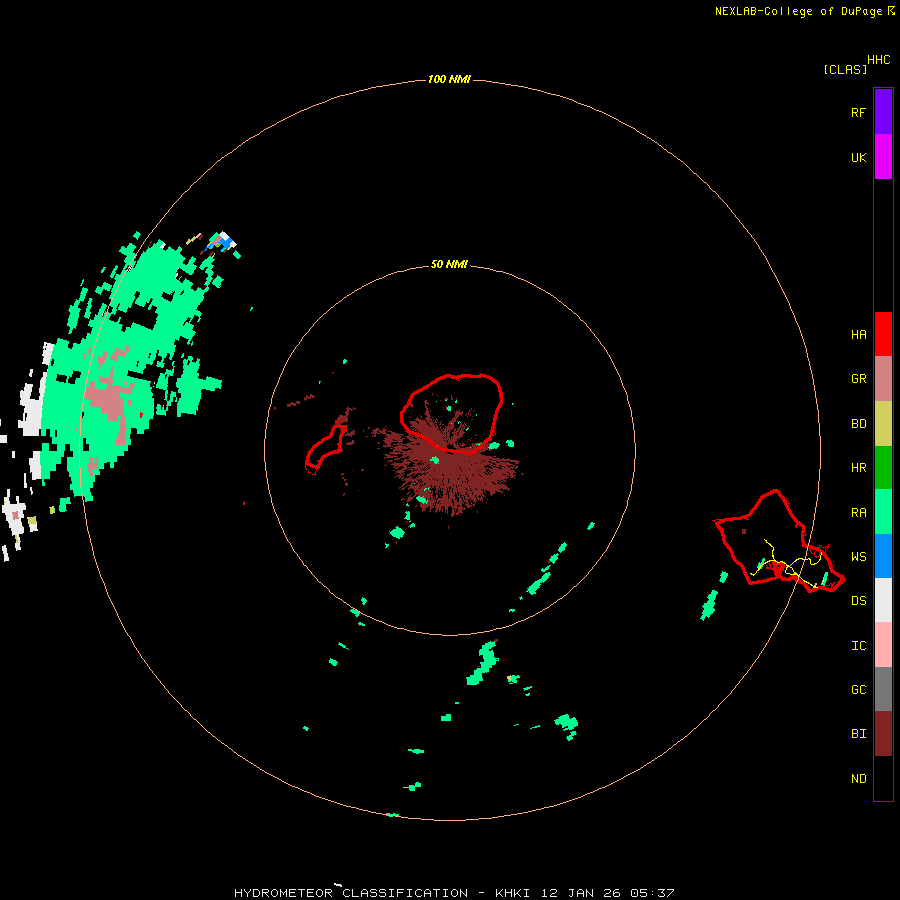Click the GC legend label
The width and height of the screenshot is (900, 900).
click(858, 690)
